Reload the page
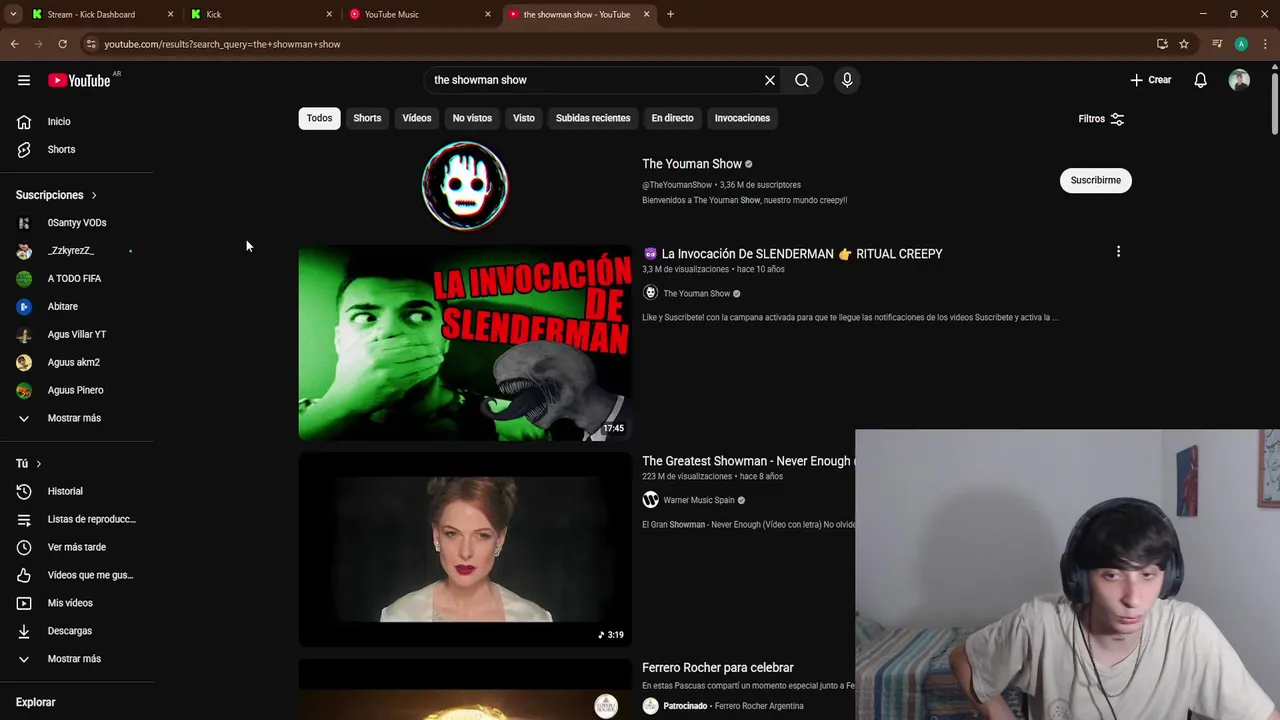 coord(62,44)
